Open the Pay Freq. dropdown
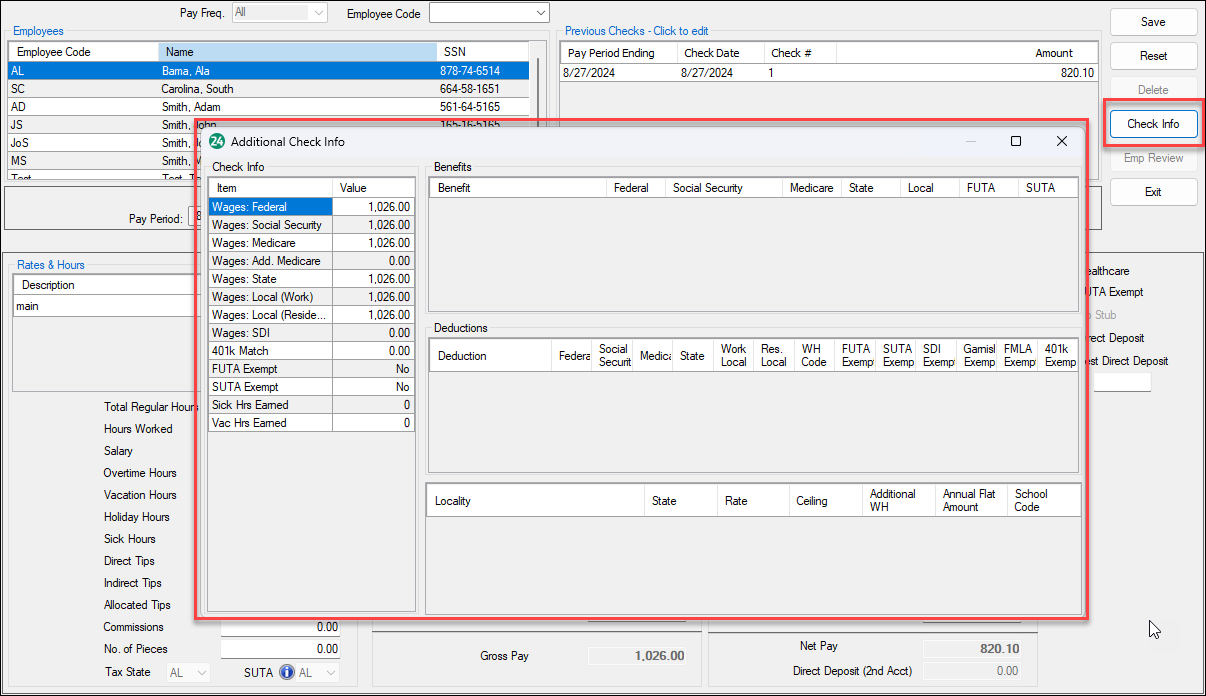Screen dimensions: 1206x696 (x=279, y=13)
